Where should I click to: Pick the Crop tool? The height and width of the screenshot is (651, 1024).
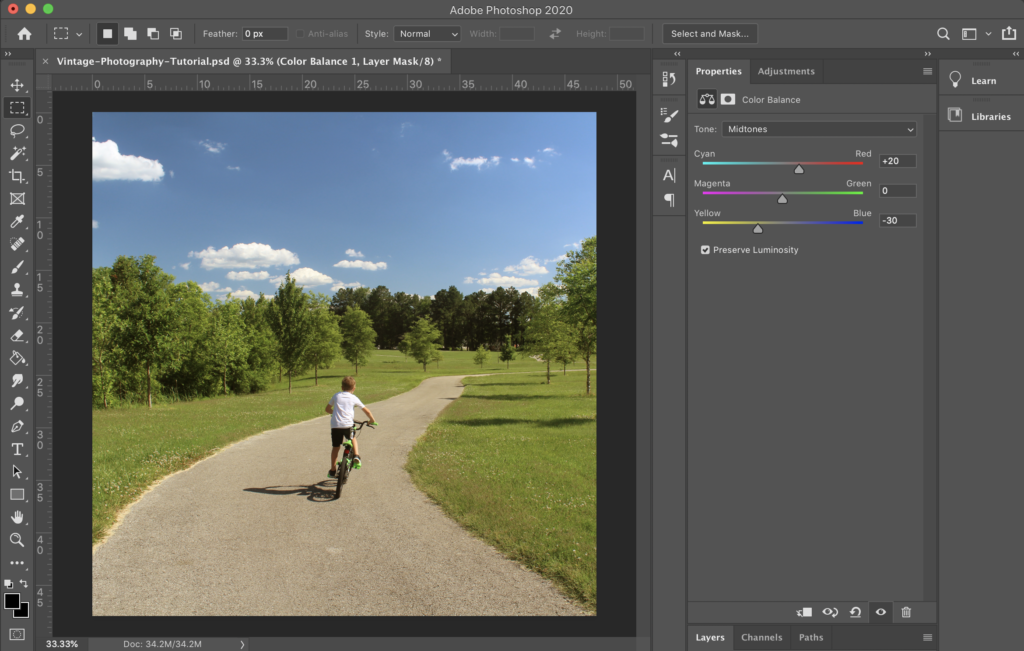[17, 176]
